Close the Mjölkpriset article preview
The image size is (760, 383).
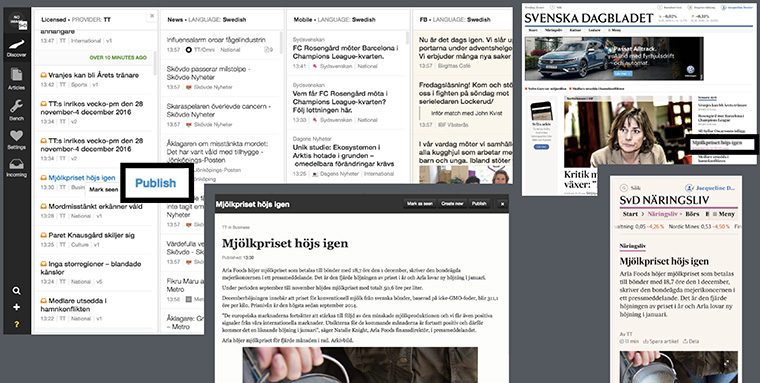[x=503, y=204]
